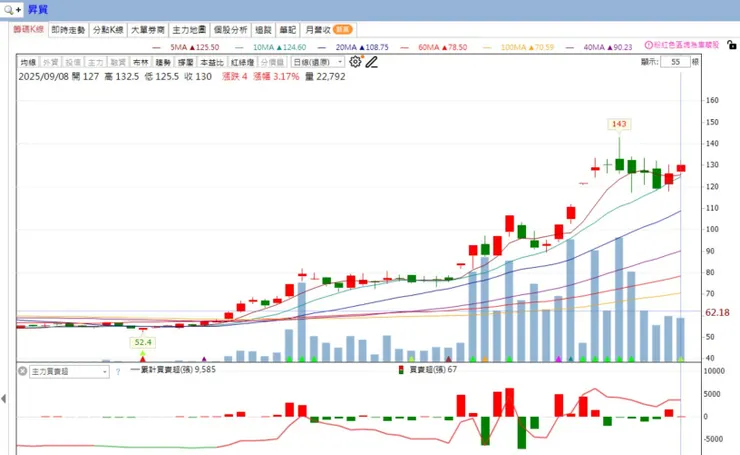
Task: Click the pink 董監股 notice text
Action: pos(686,45)
